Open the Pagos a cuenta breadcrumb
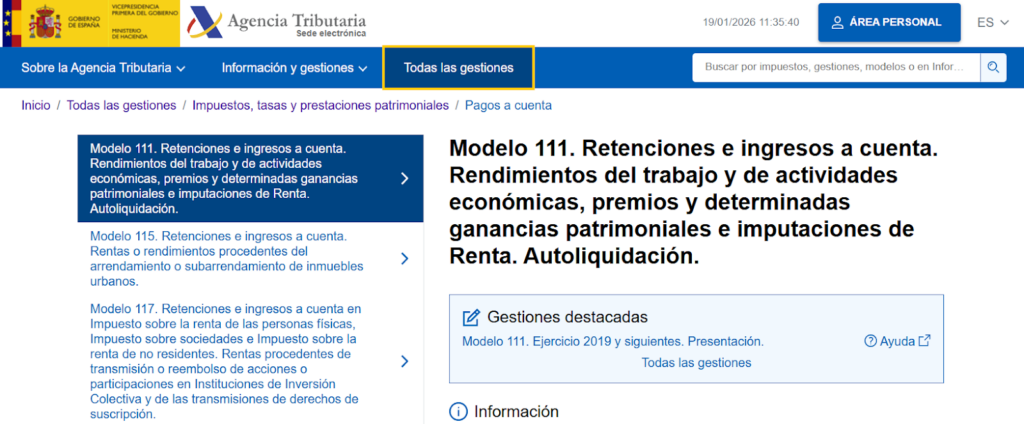Viewport: 1024px width, 424px height. coord(508,105)
